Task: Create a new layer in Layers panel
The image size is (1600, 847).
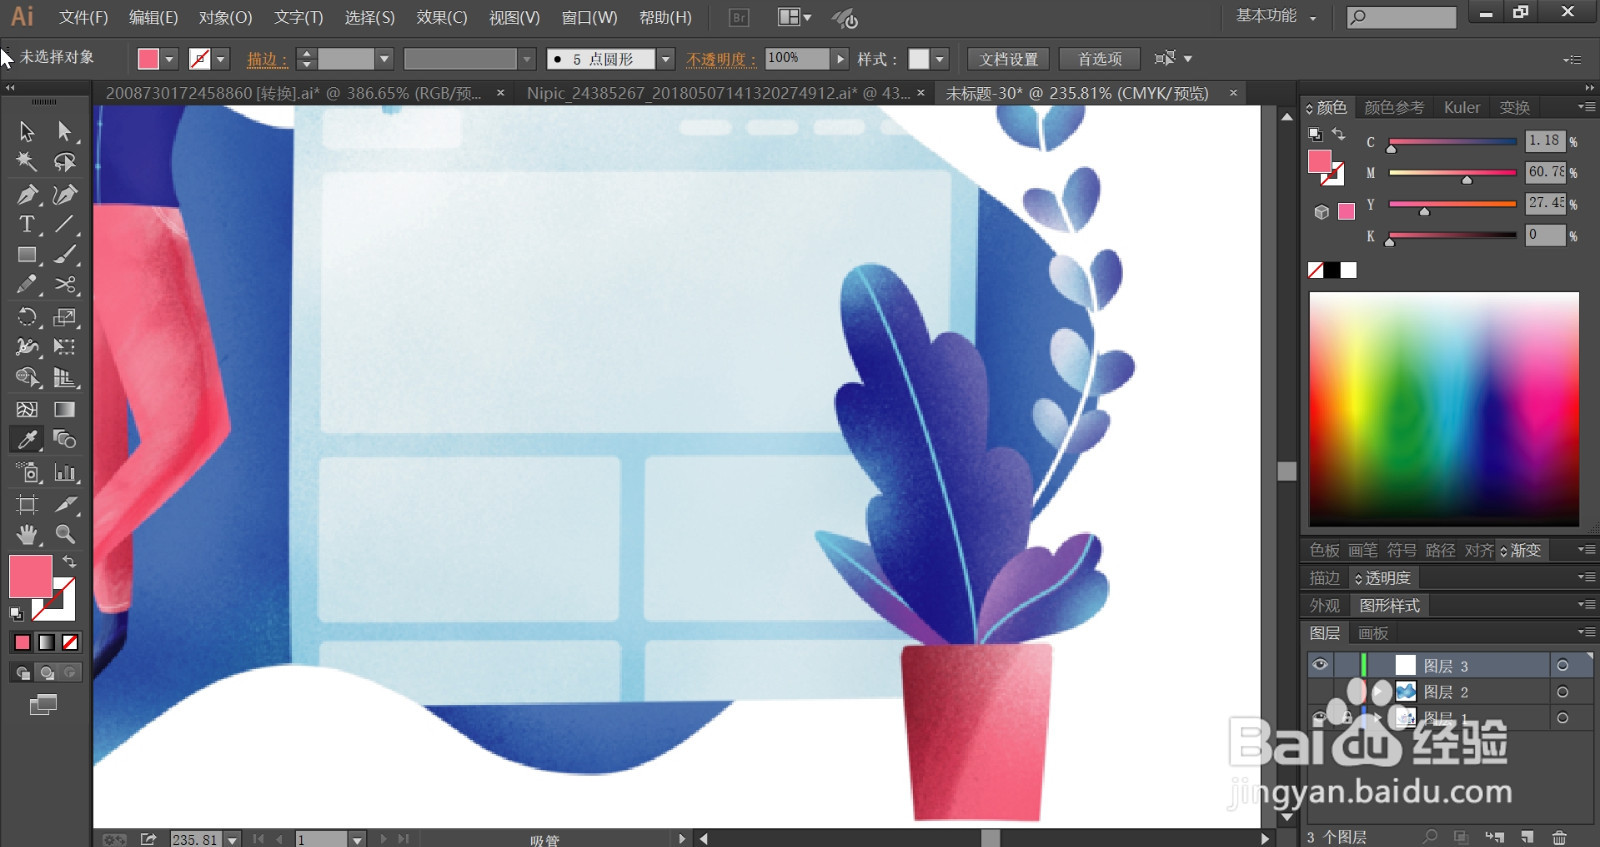Action: coord(1527,837)
